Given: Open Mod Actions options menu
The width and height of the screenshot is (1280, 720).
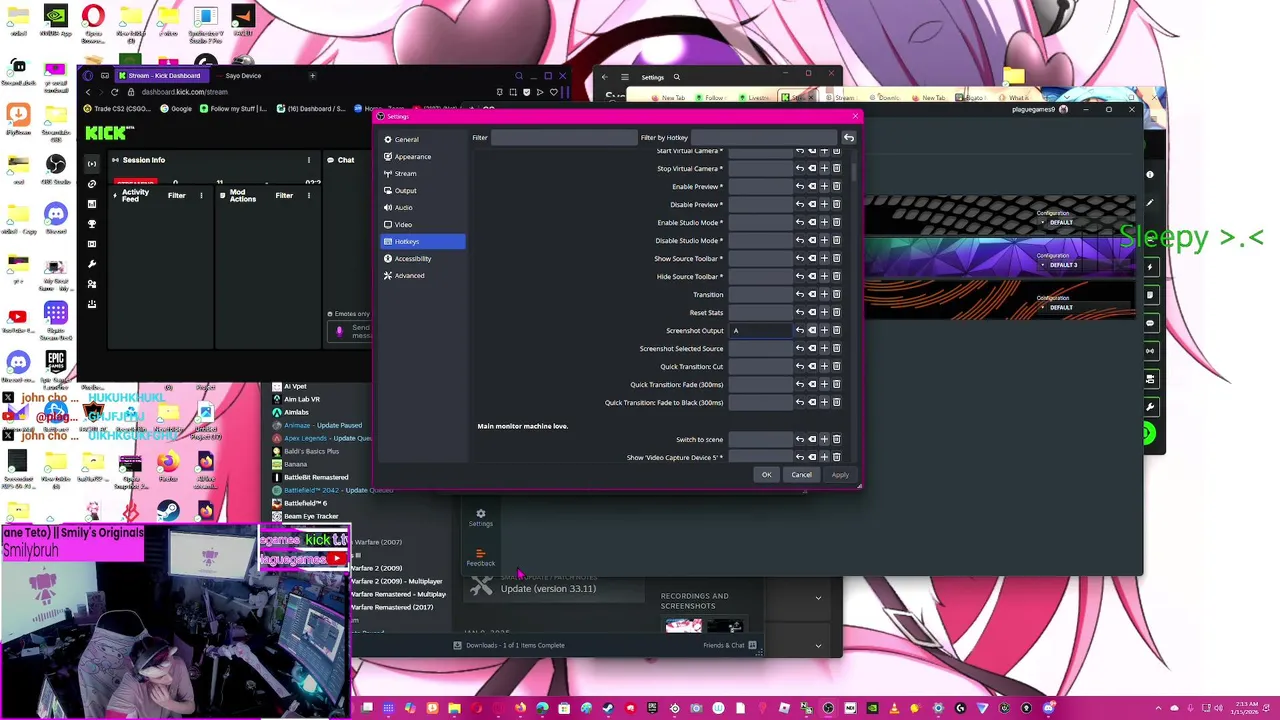Looking at the screenshot, I should pos(309,195).
